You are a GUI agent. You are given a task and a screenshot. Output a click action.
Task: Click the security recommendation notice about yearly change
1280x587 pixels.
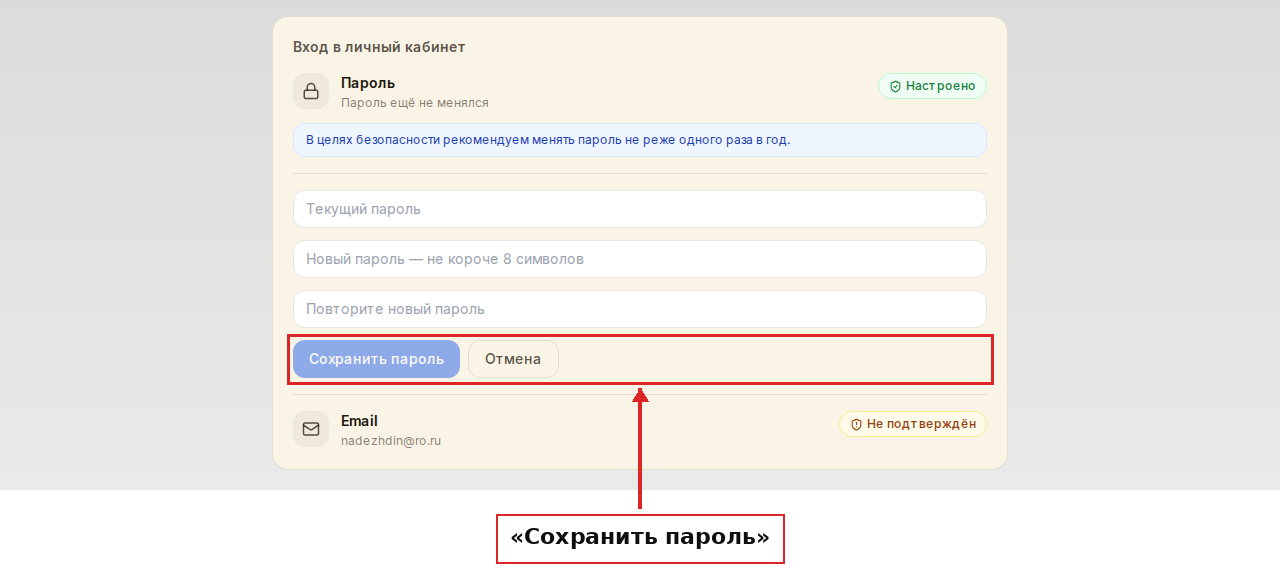(640, 140)
